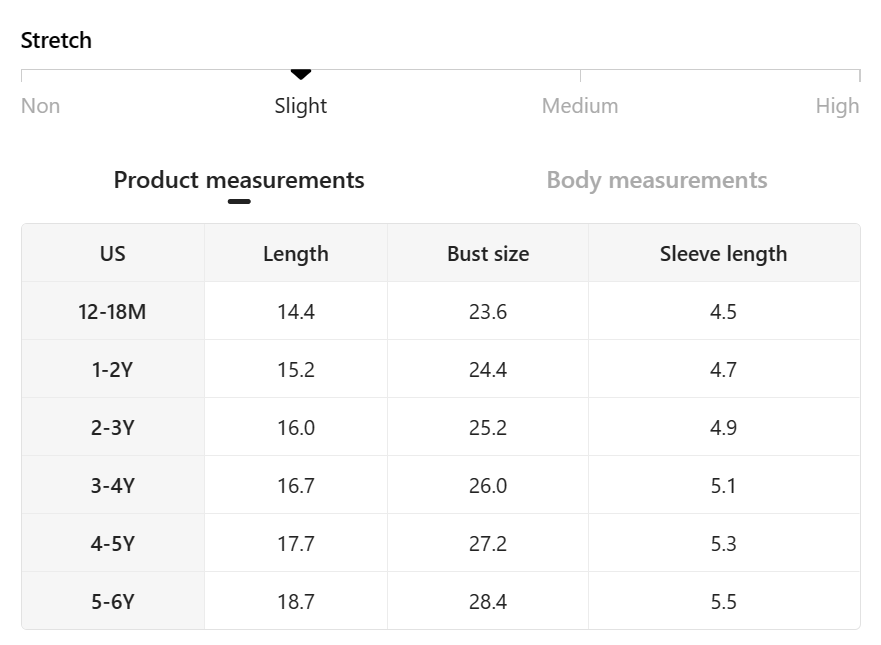This screenshot has width=881, height=645.
Task: Click the Slight stretch label
Action: click(x=301, y=106)
